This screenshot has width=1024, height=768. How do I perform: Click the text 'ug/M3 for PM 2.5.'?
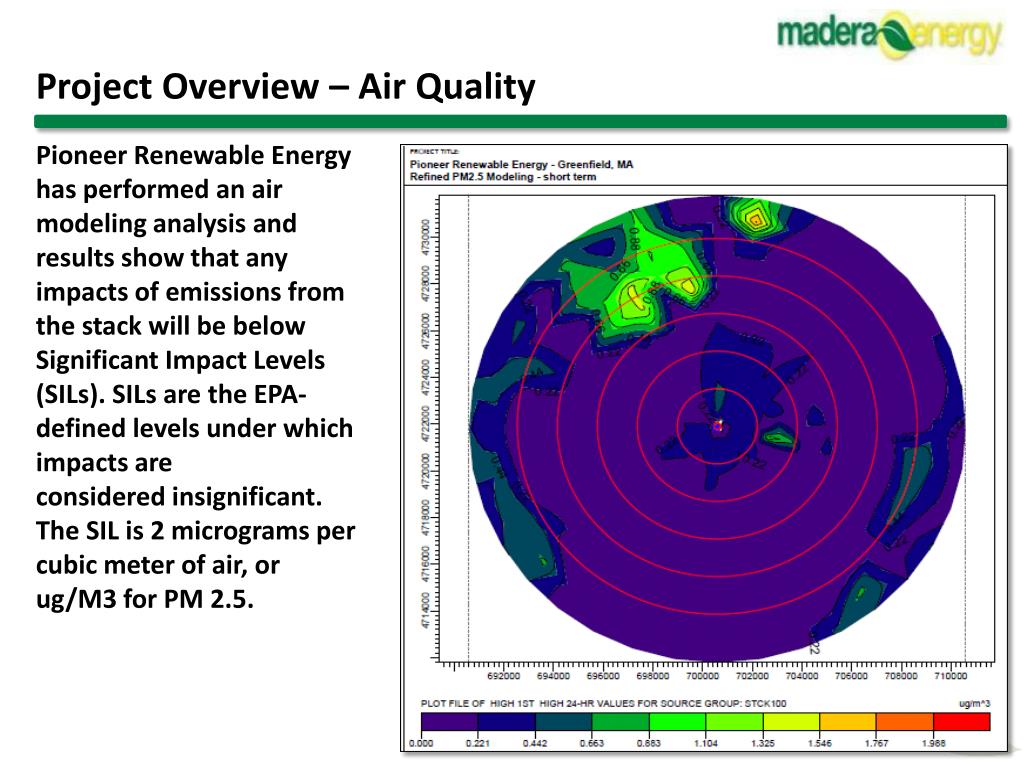(x=145, y=599)
